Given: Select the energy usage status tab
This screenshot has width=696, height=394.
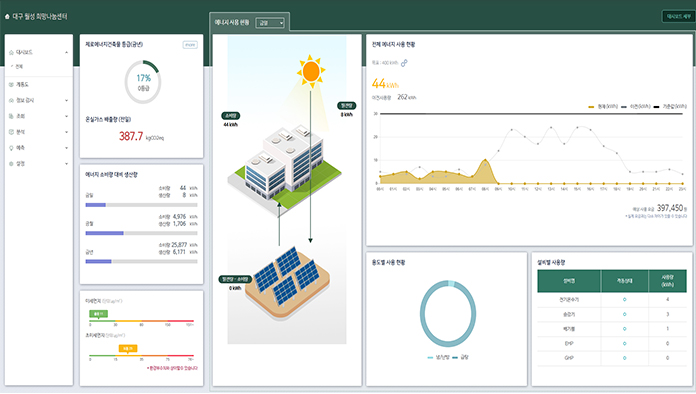Looking at the screenshot, I should [232, 23].
